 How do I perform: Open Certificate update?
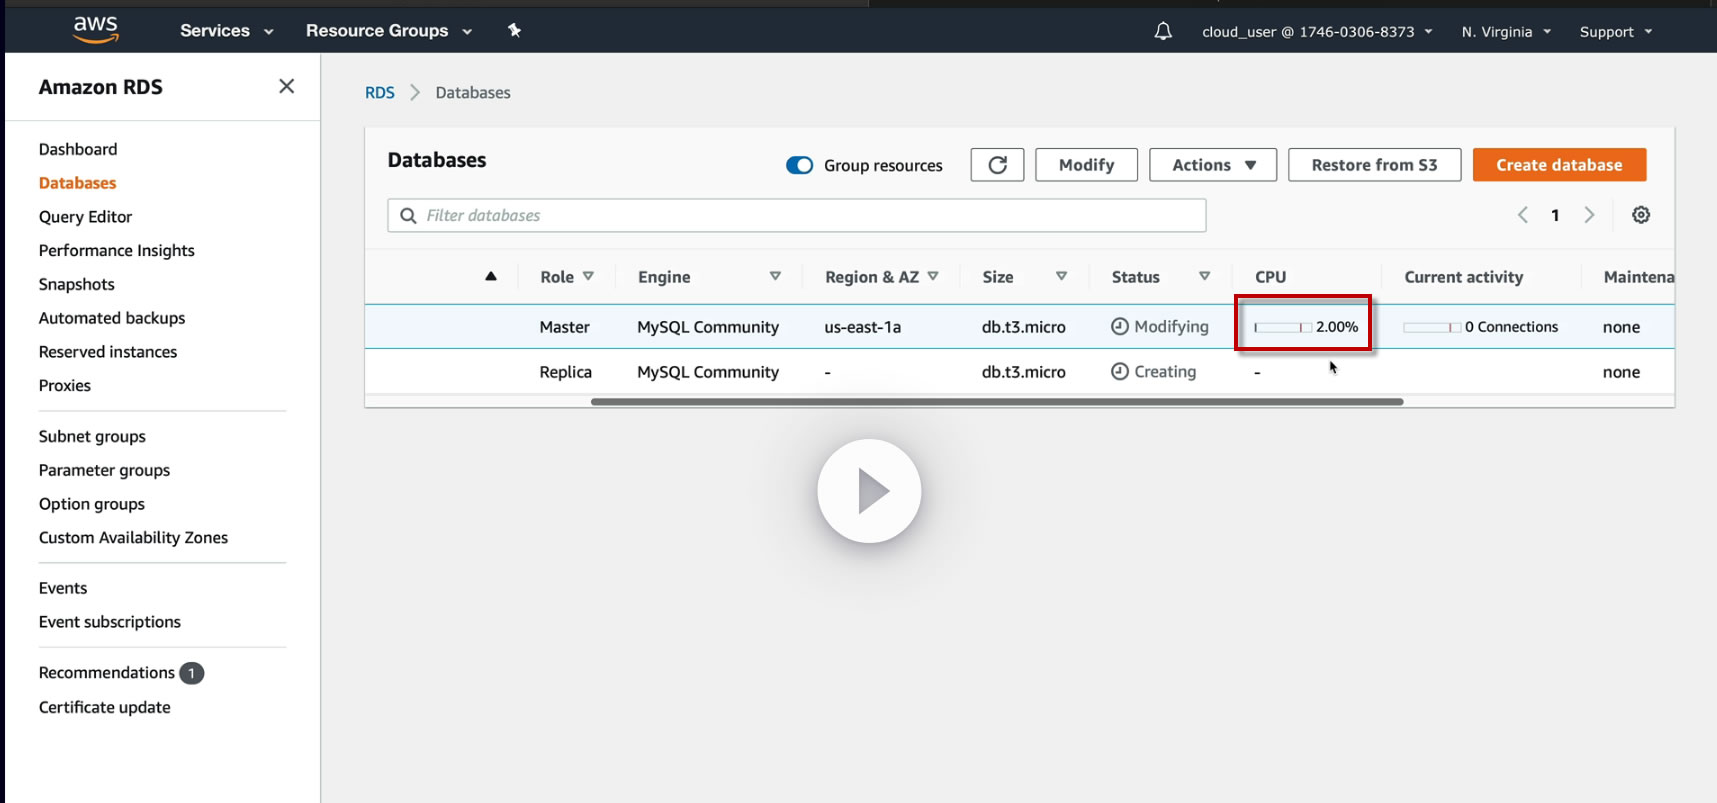pyautogui.click(x=105, y=708)
